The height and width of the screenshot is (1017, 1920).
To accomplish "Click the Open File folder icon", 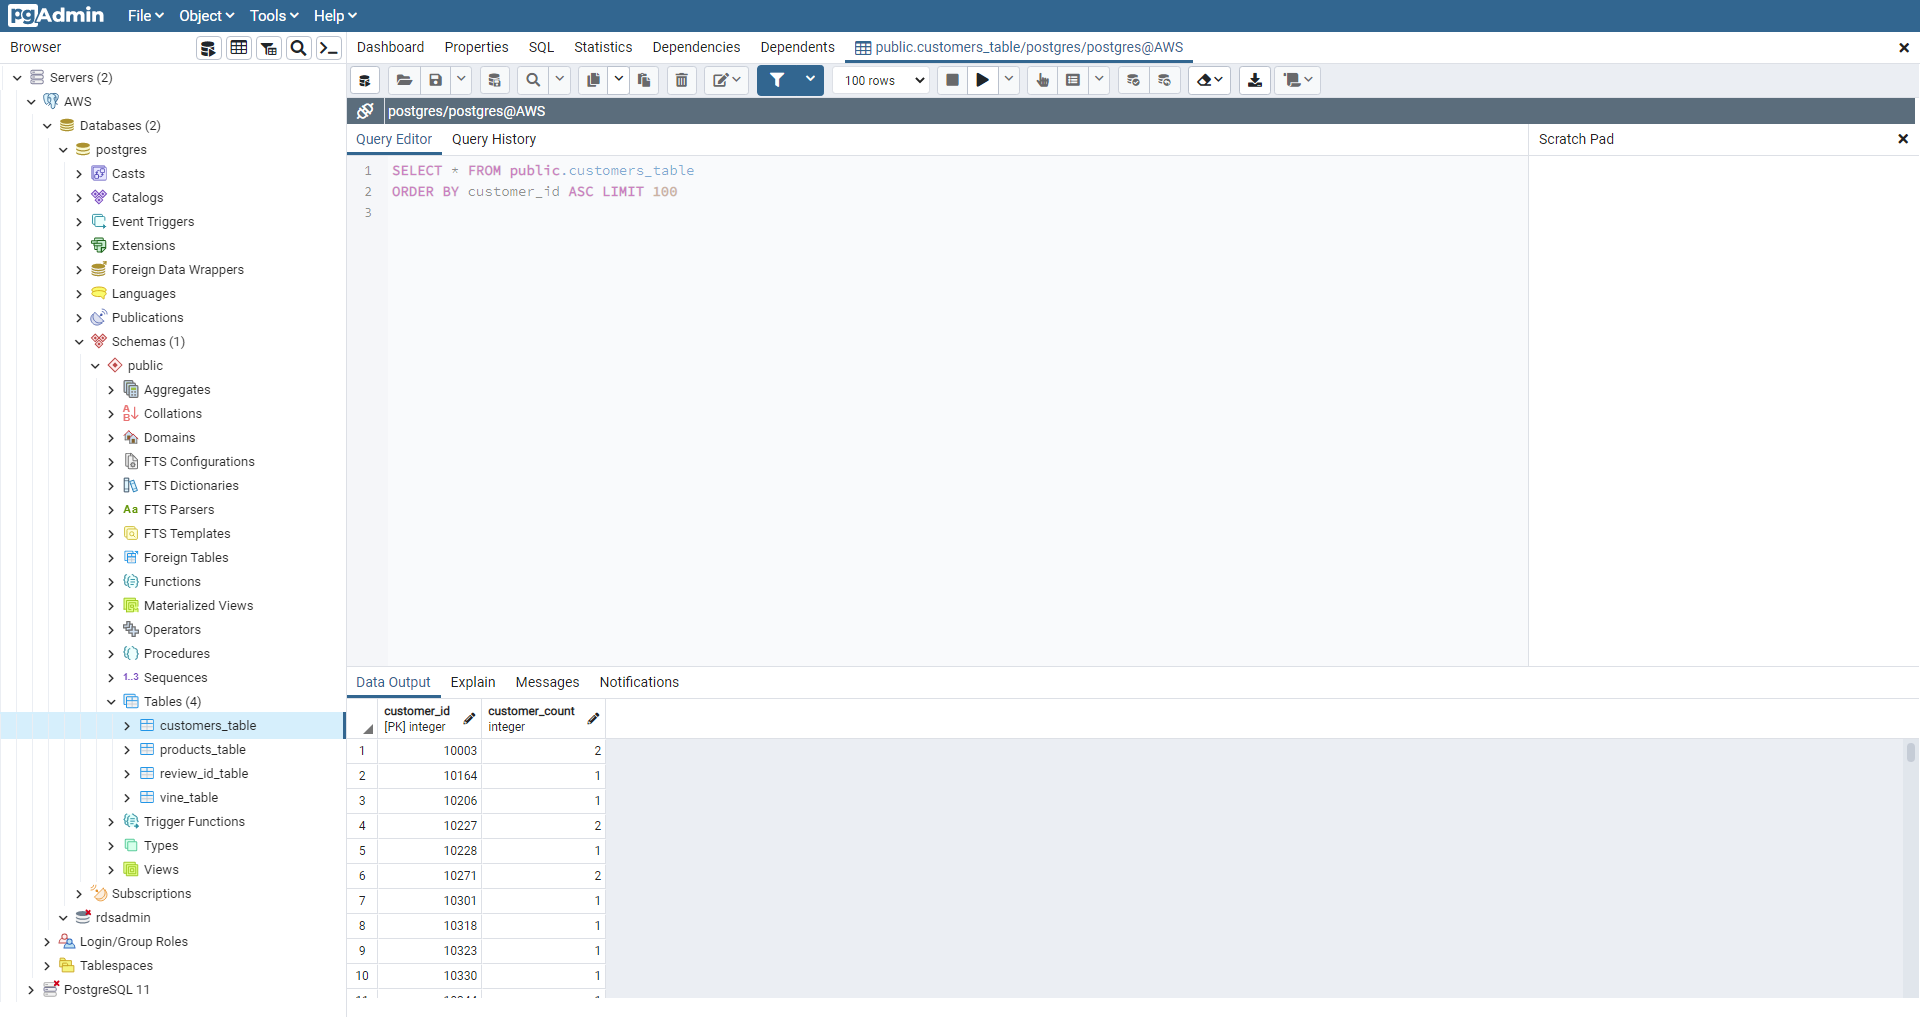I will coord(404,80).
